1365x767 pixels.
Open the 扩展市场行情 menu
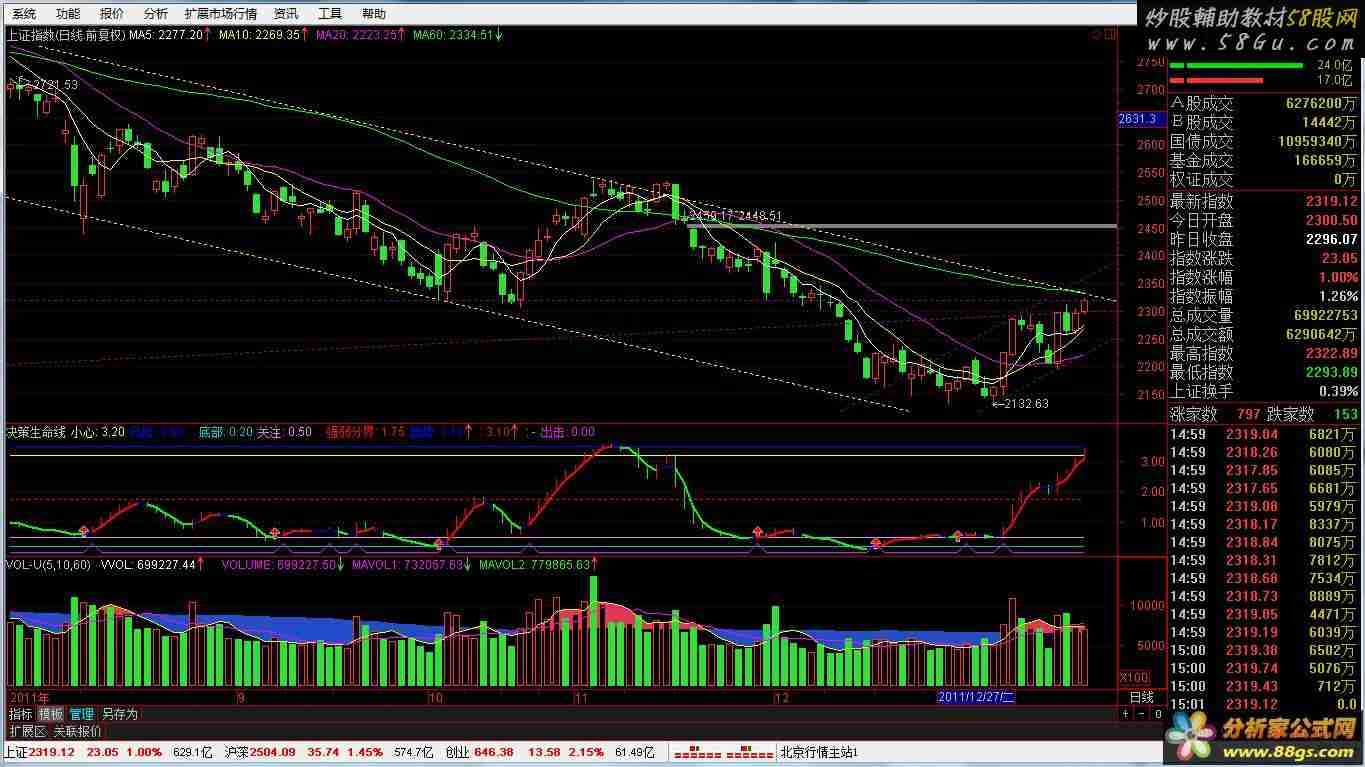[x=221, y=13]
